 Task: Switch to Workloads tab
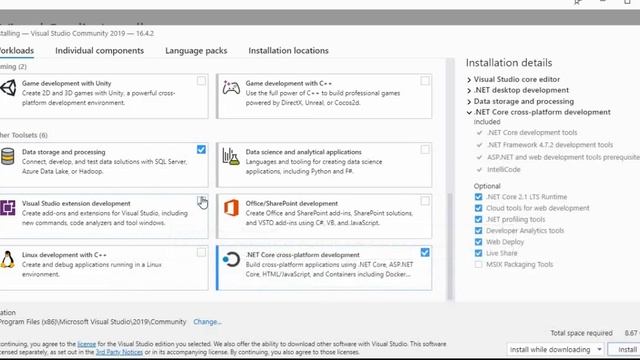coord(16,51)
